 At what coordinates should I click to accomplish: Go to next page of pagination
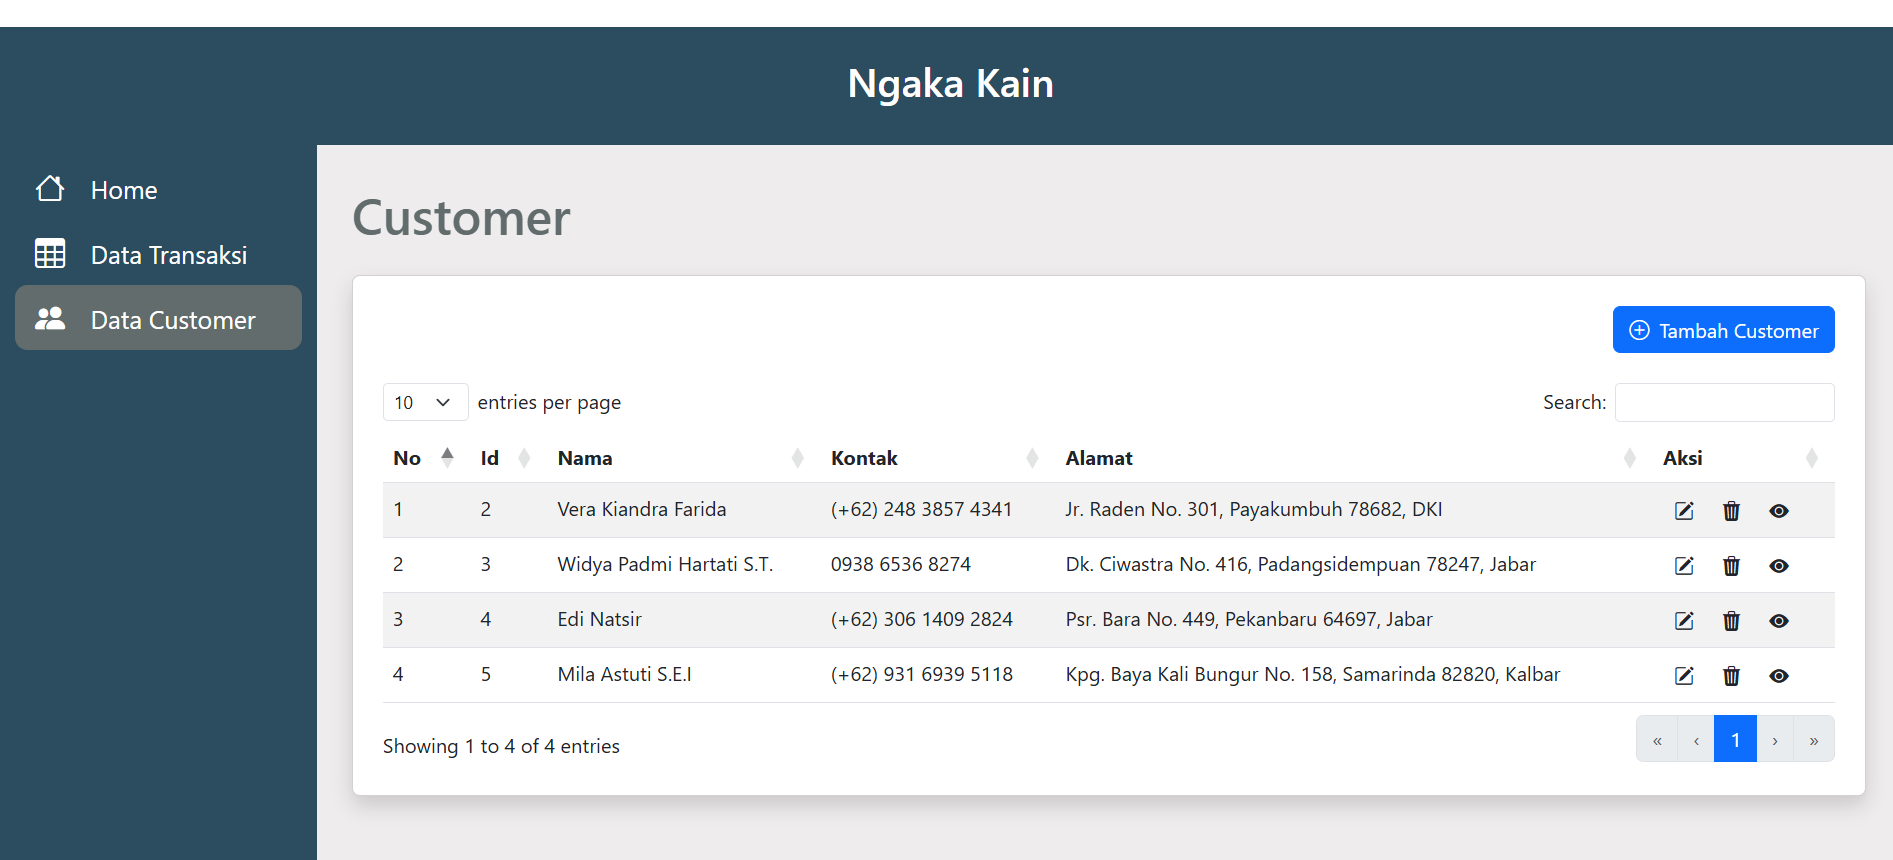1775,740
